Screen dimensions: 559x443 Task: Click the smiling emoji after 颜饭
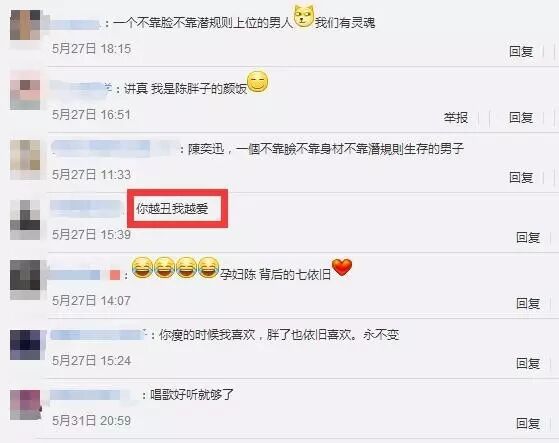tap(257, 82)
